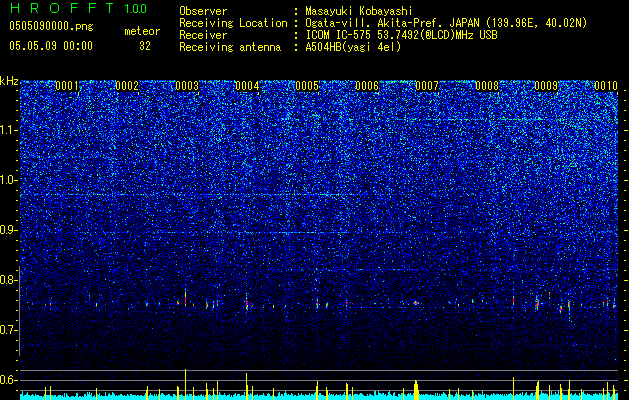
Task: Click the kHz axis unit label
Action: point(9,81)
